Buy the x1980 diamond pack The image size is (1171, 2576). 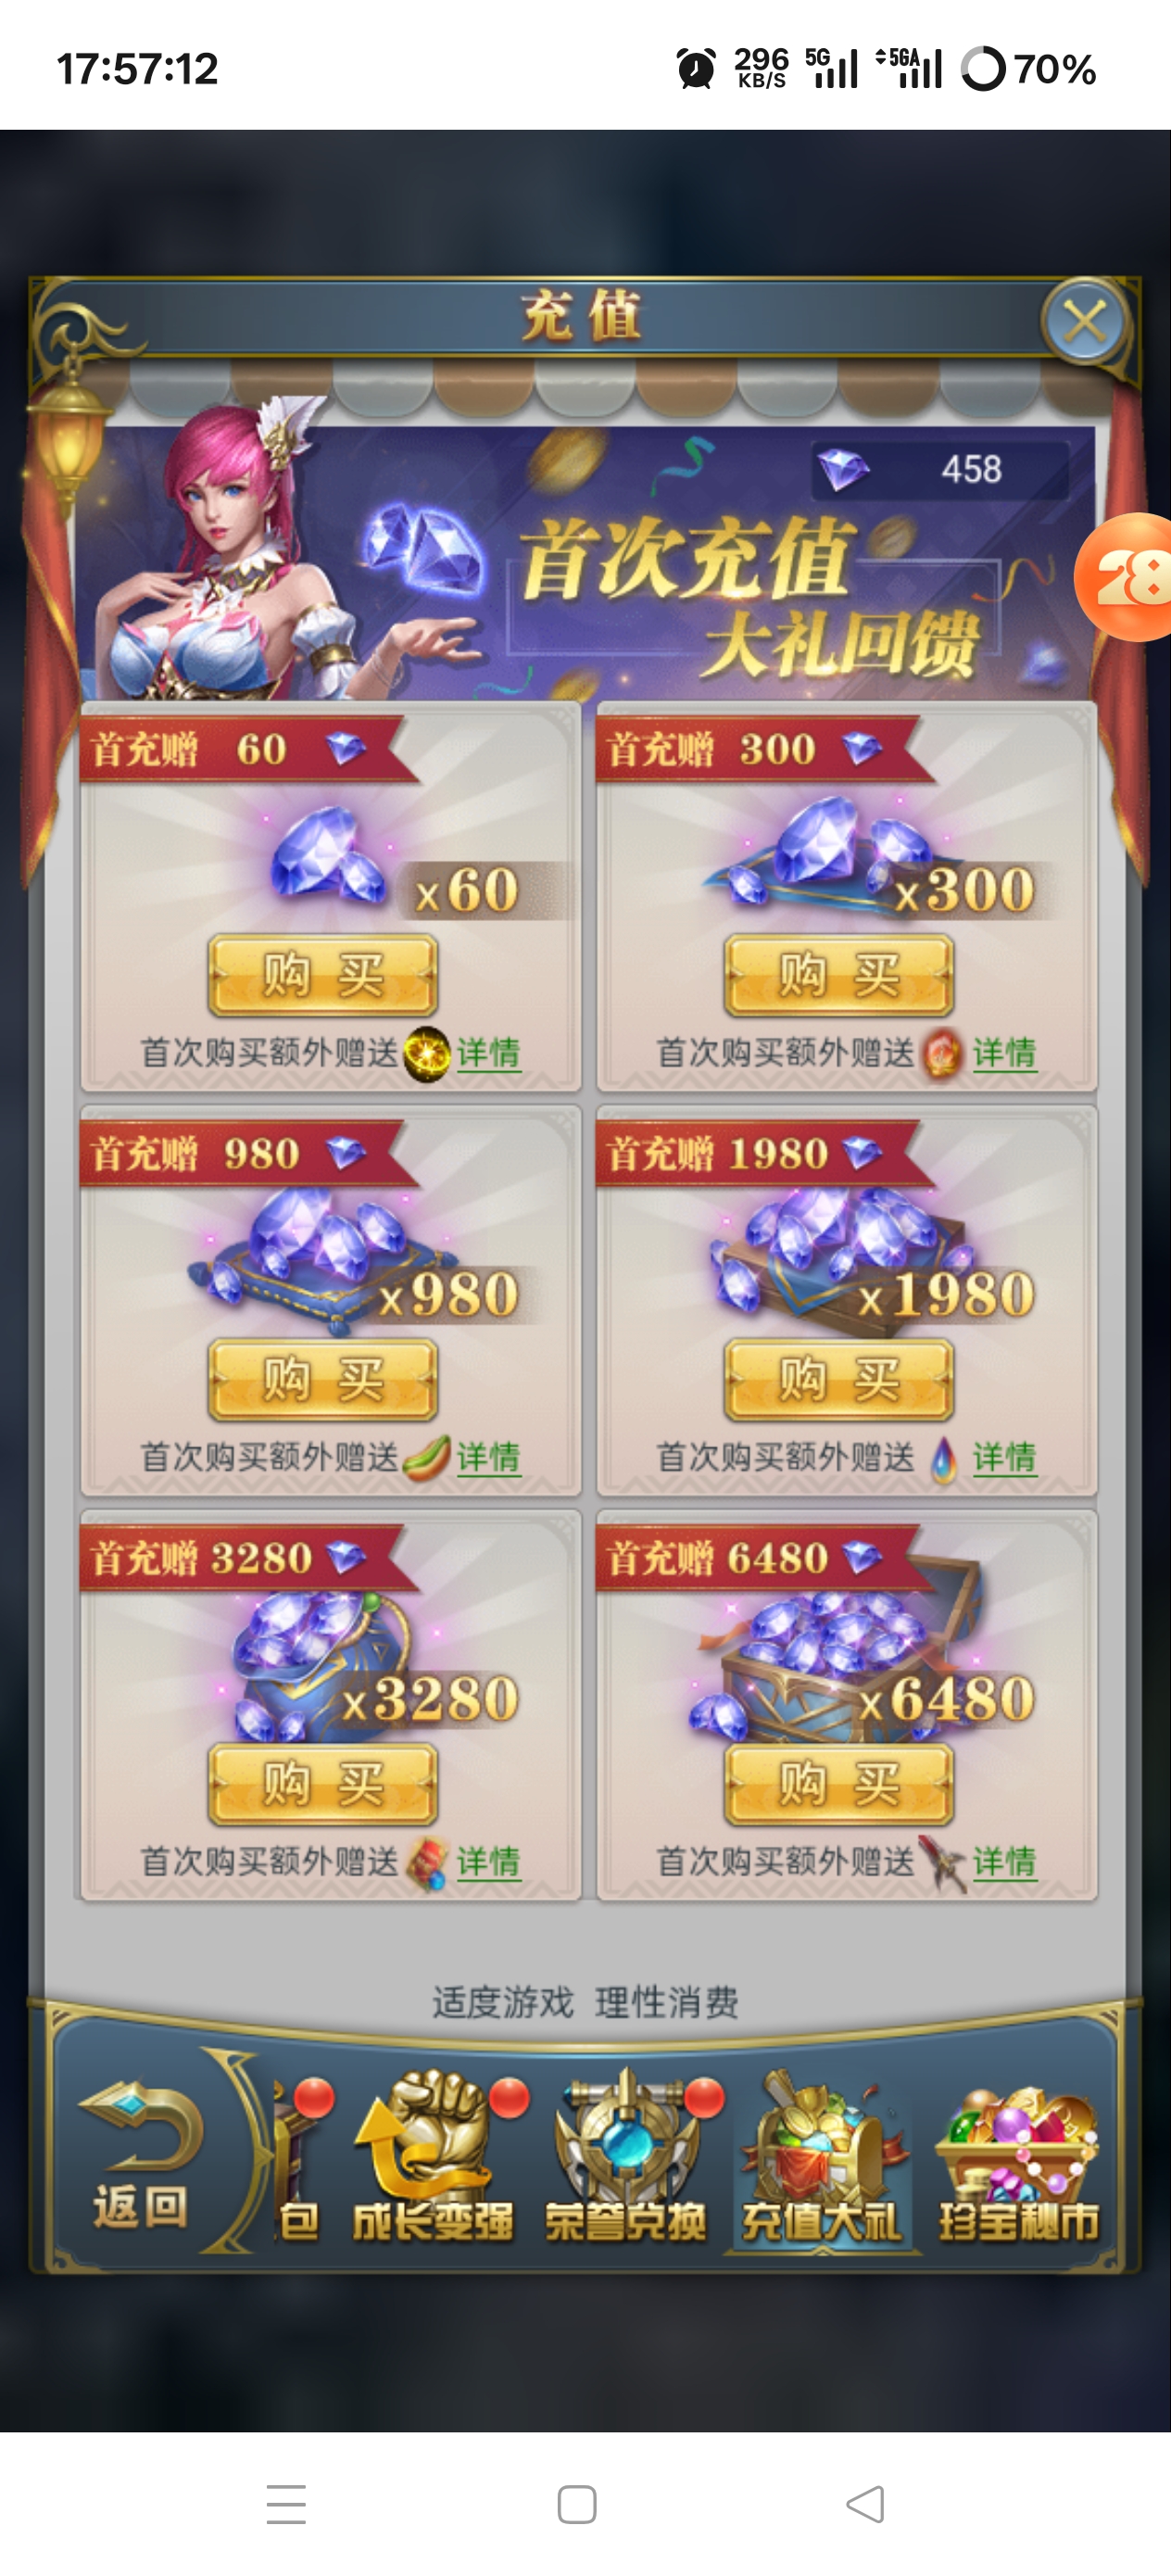[x=838, y=1380]
